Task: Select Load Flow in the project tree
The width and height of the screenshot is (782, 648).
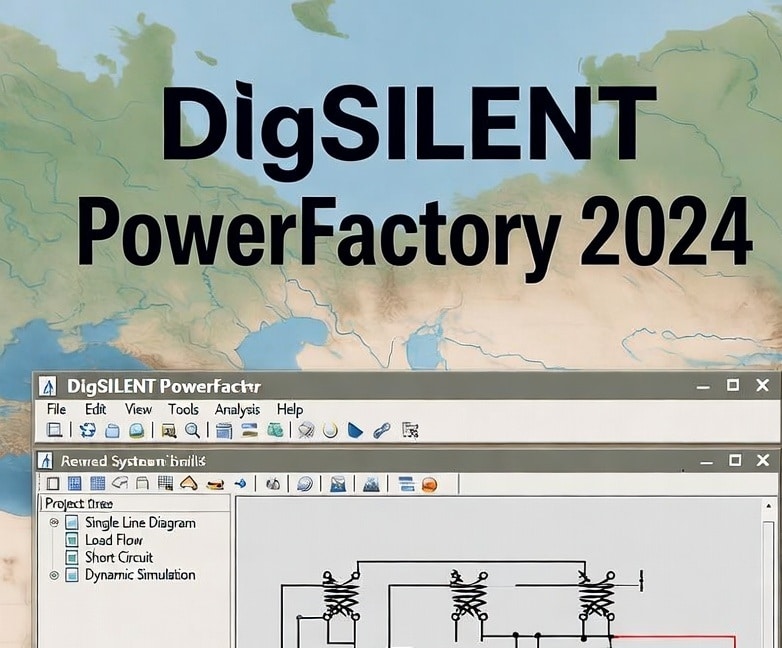Action: point(113,540)
